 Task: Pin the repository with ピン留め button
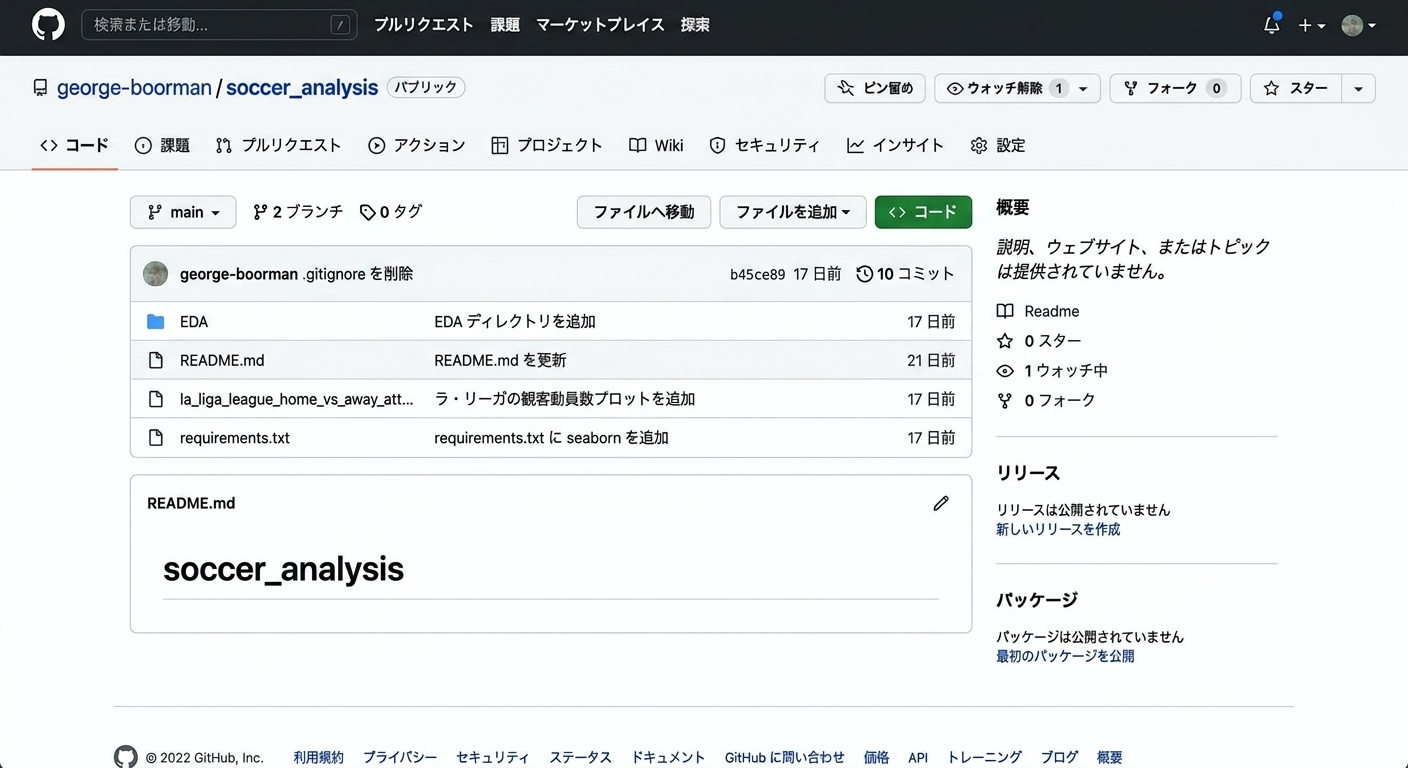pyautogui.click(x=875, y=88)
